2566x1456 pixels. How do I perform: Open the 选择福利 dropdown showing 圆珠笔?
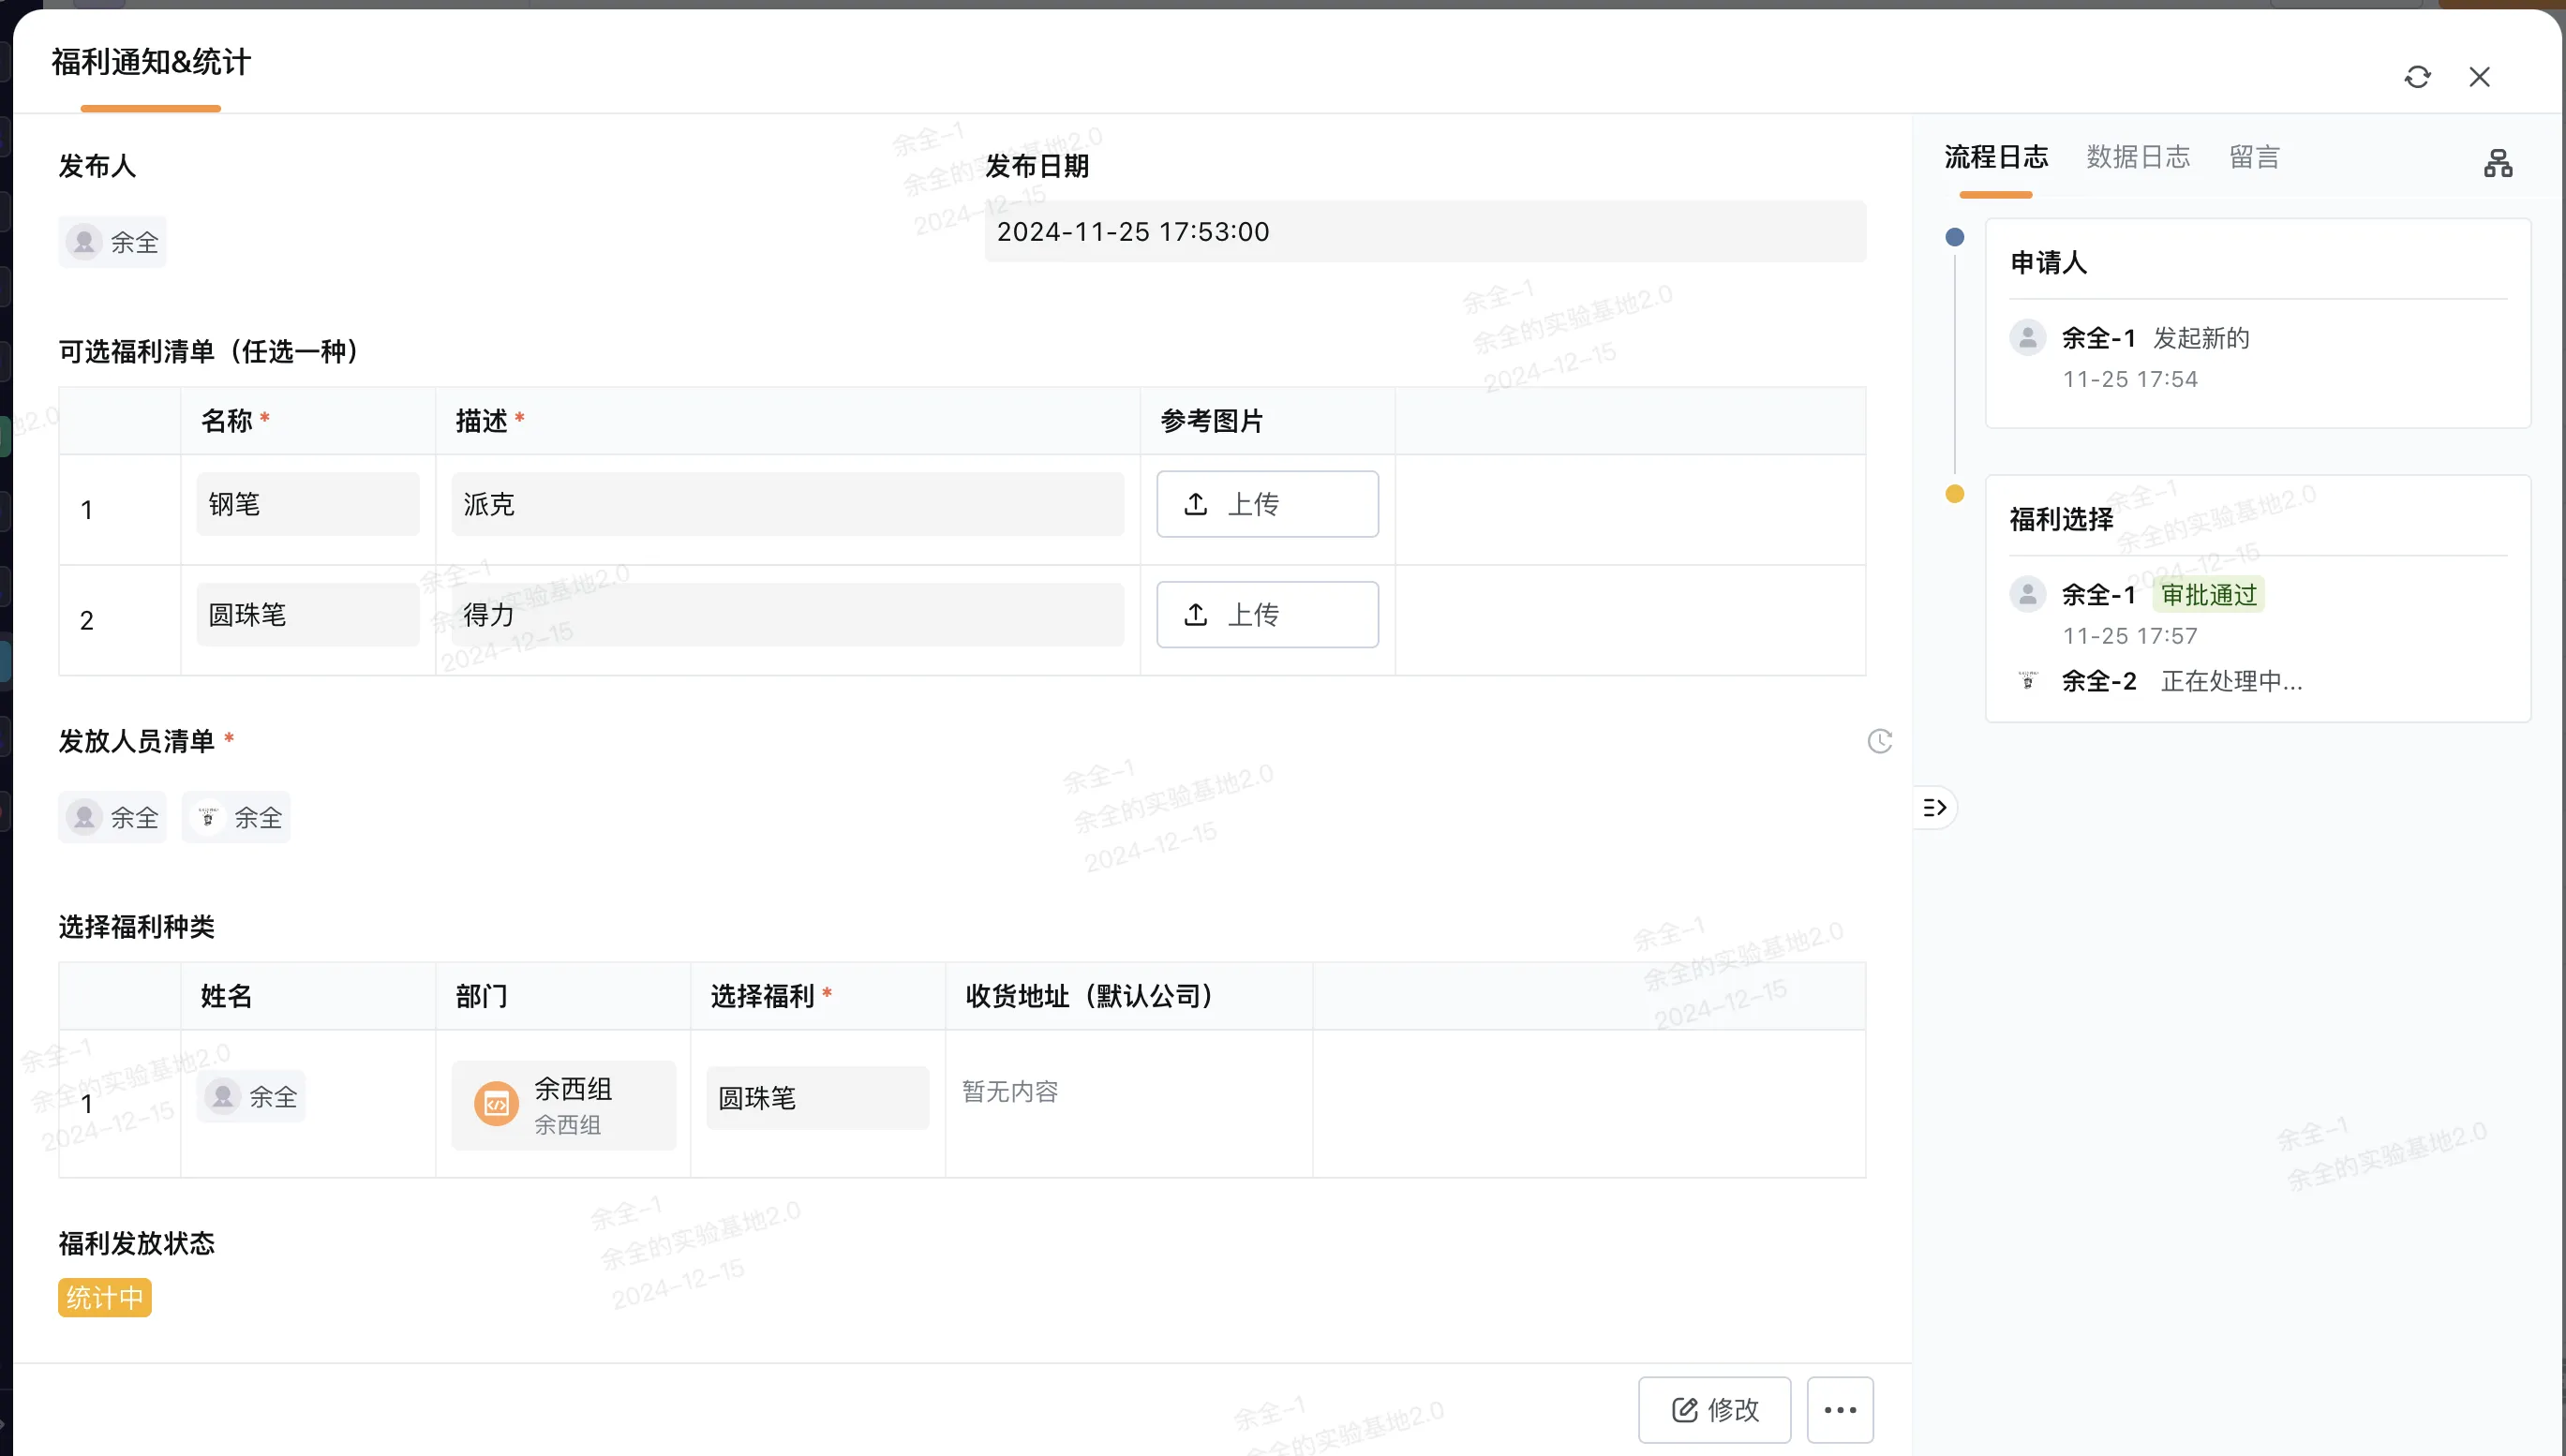coord(816,1097)
